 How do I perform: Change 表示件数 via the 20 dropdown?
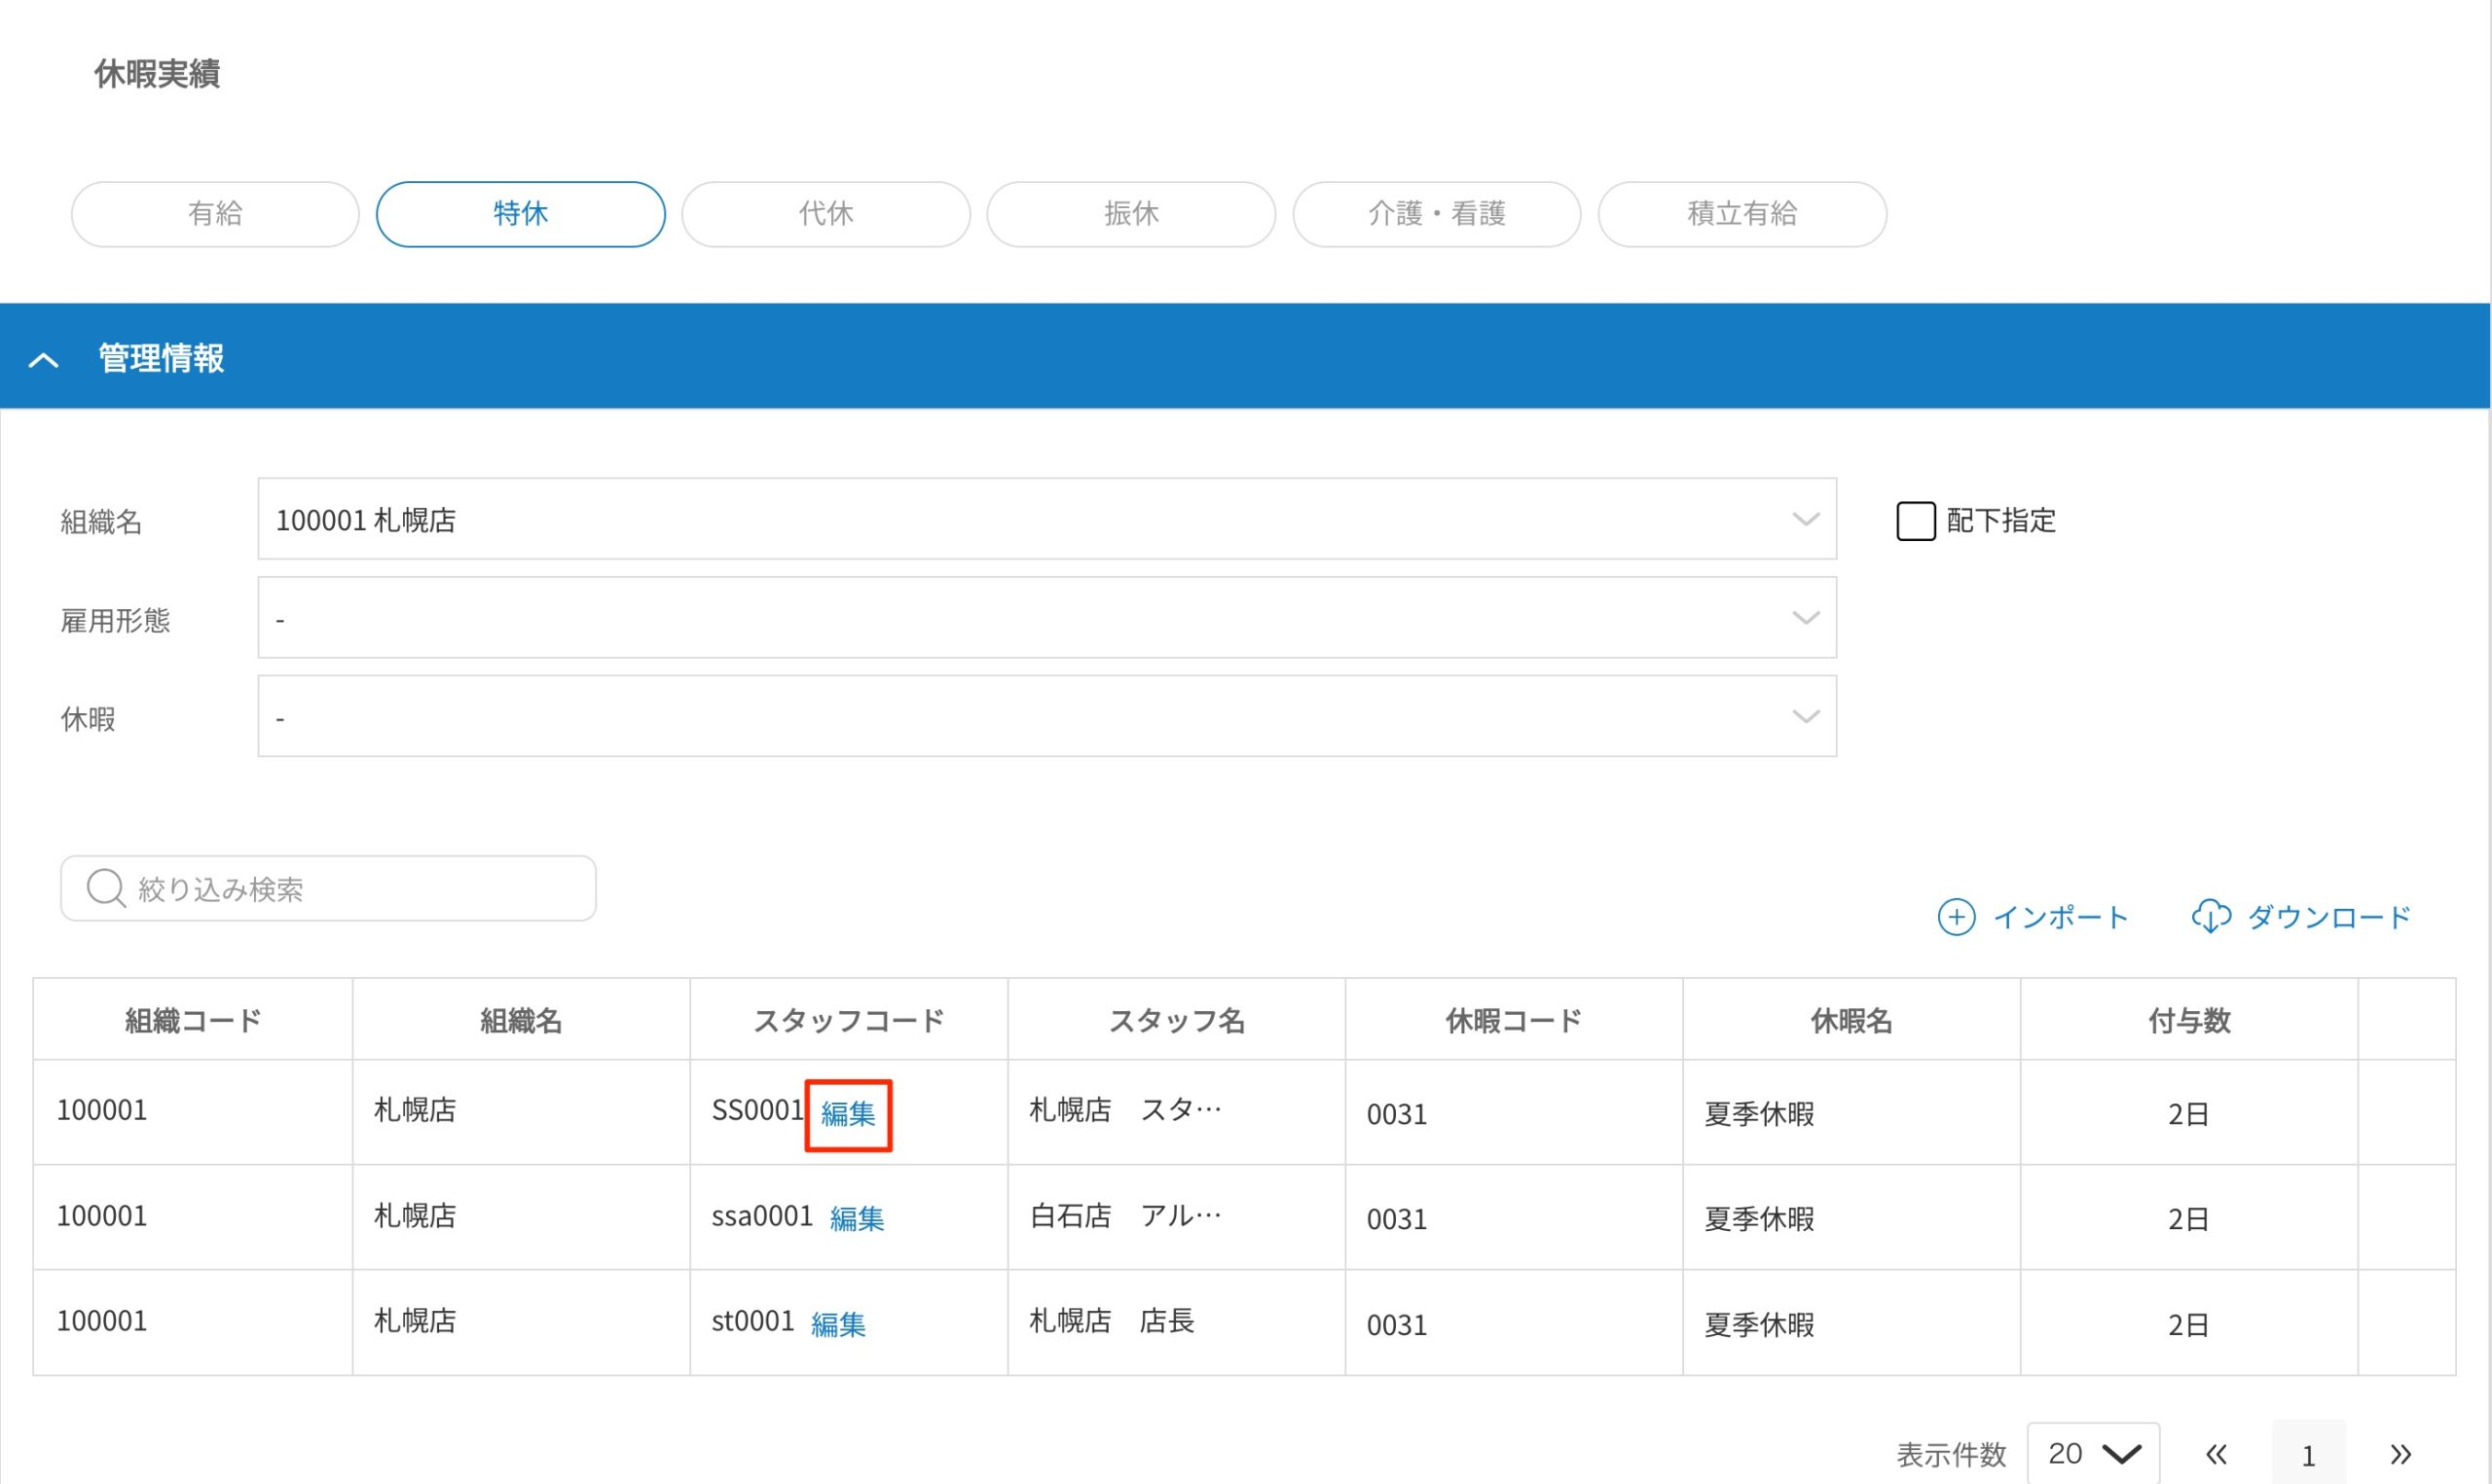(x=2092, y=1452)
